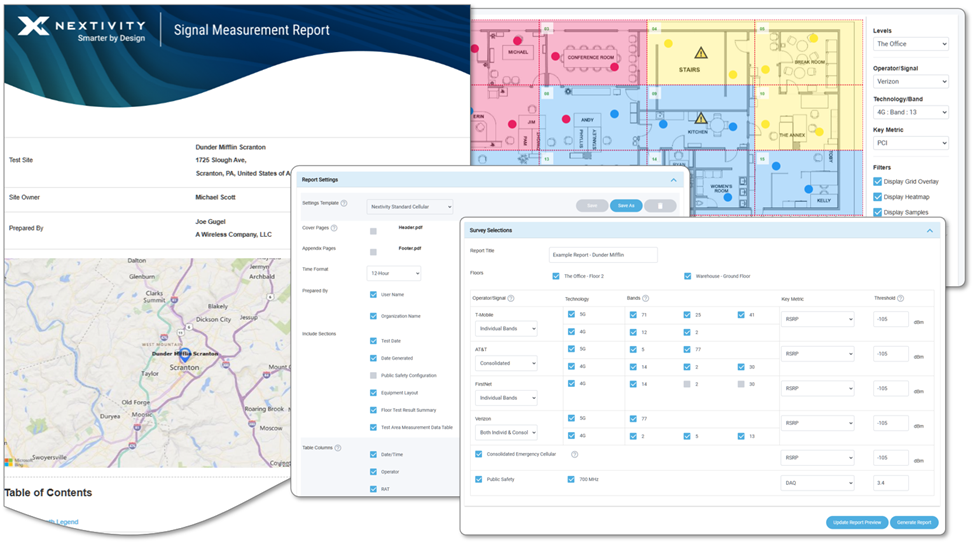
Task: Click the Update Report Preview button
Action: pos(857,522)
